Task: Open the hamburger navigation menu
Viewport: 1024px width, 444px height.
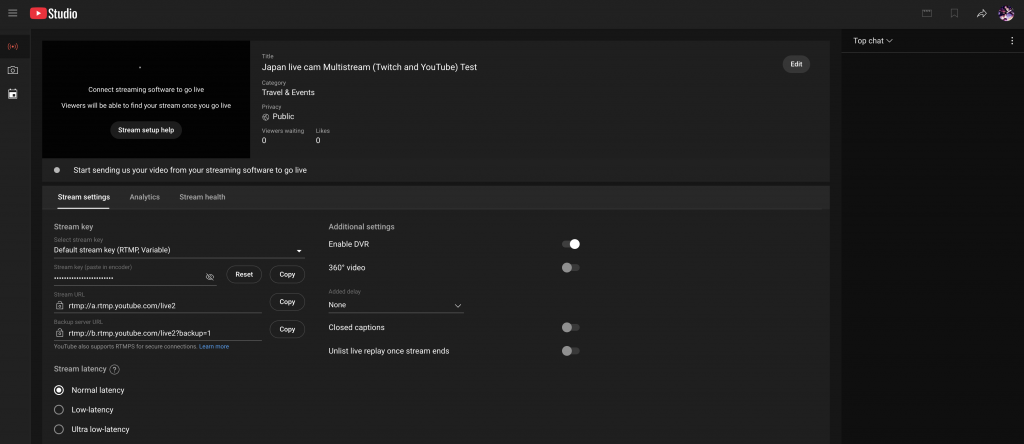Action: (x=12, y=14)
